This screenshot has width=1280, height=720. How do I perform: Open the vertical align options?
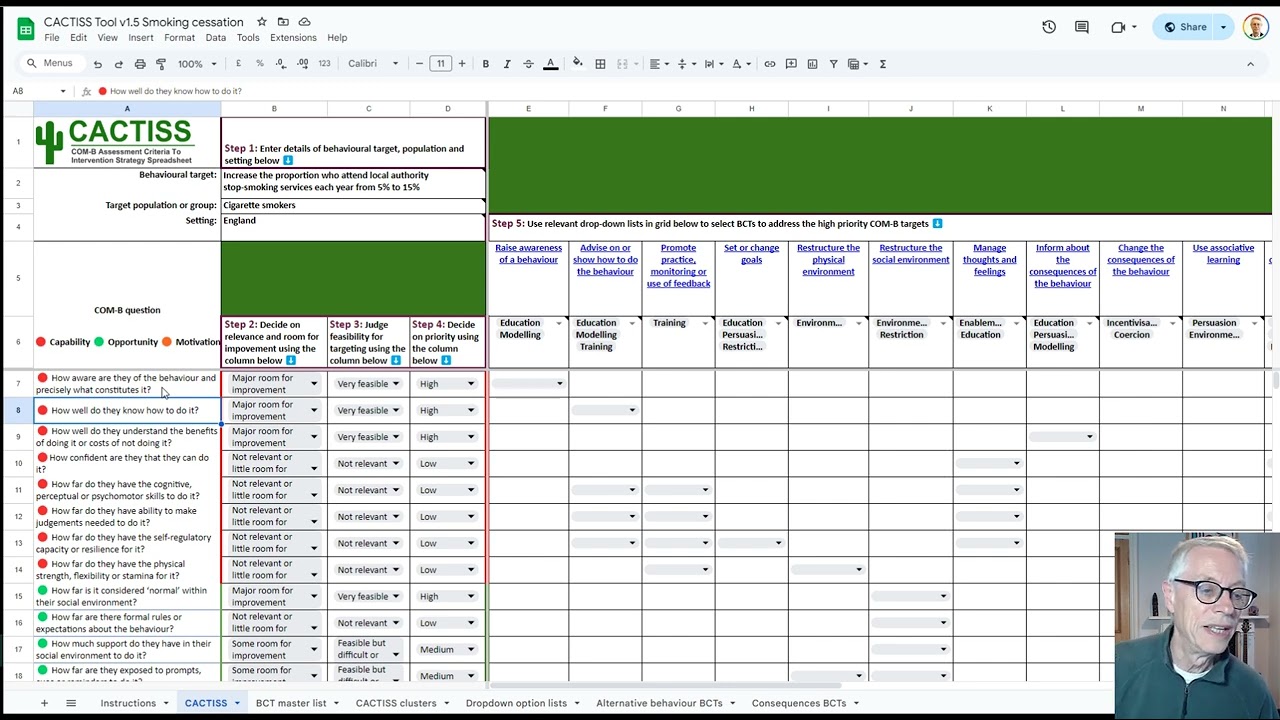tap(685, 64)
